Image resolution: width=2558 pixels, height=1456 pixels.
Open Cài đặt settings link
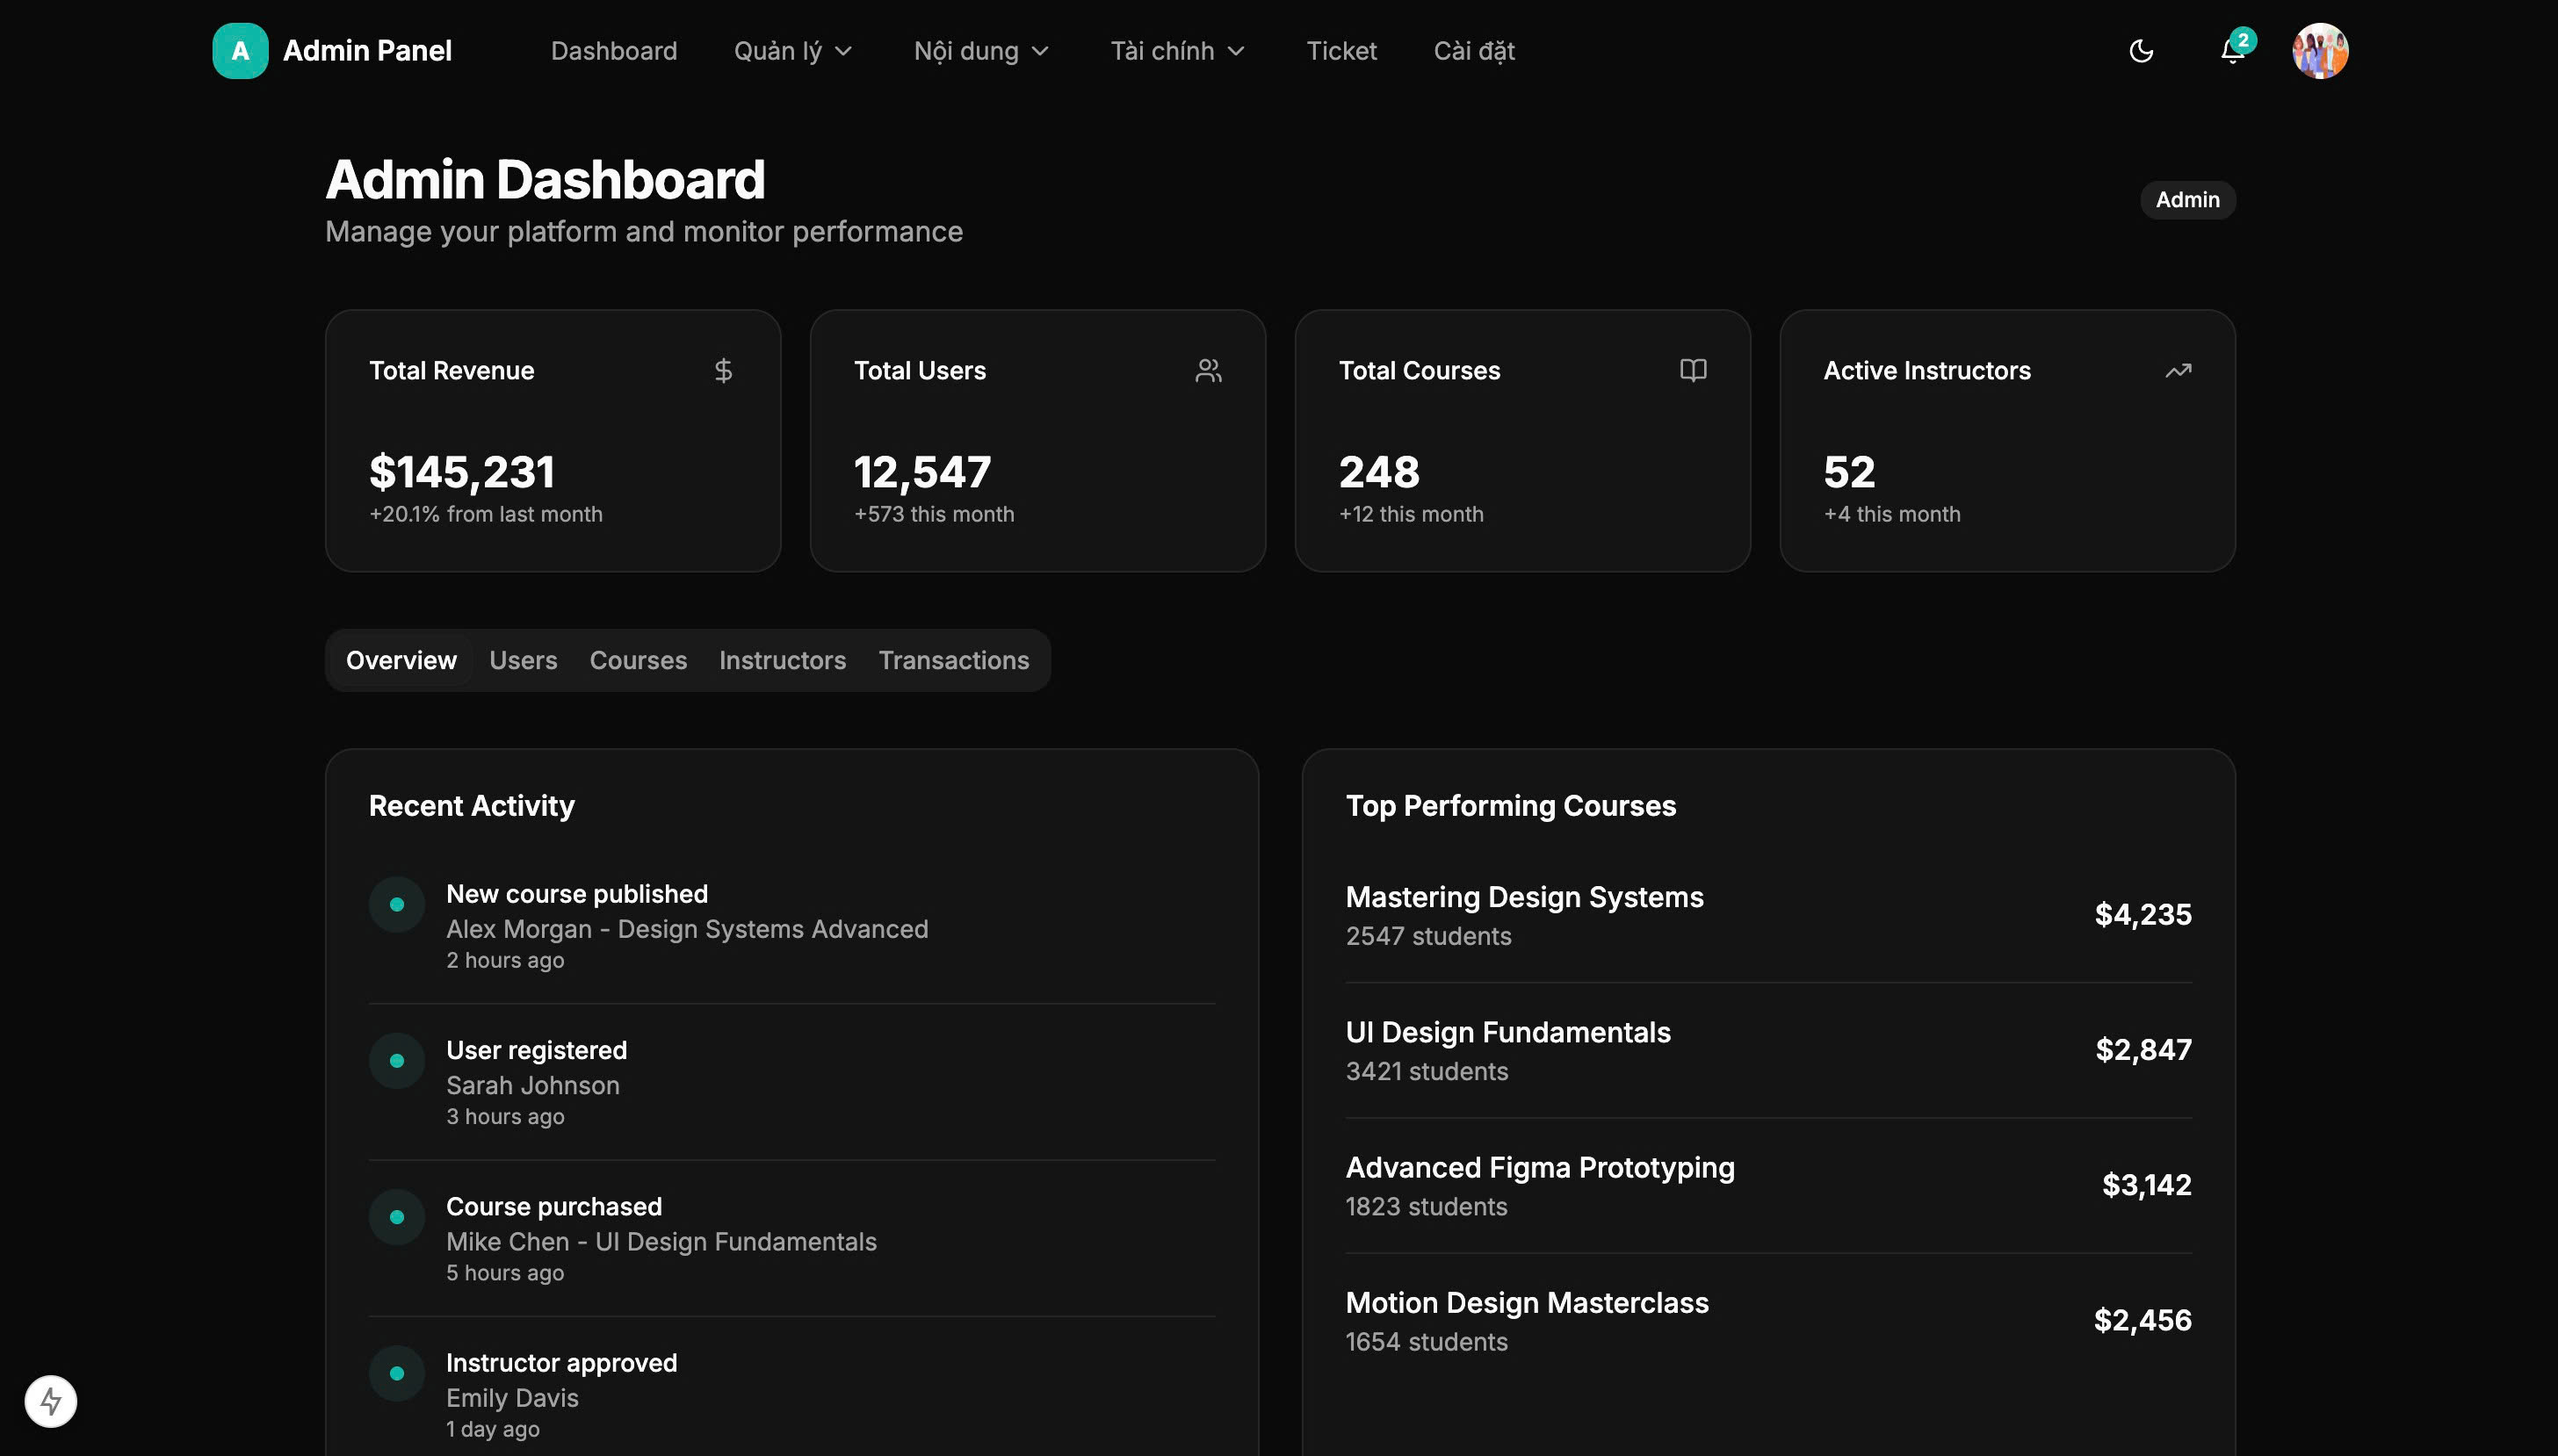[x=1474, y=51]
